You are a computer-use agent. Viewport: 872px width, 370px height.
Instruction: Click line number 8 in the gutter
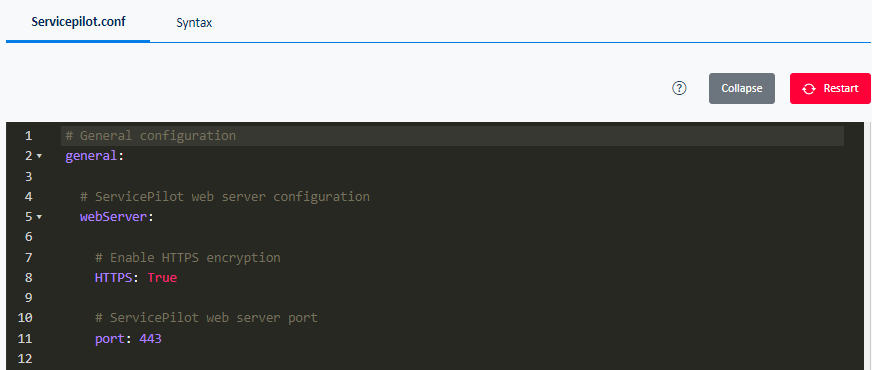coord(28,277)
